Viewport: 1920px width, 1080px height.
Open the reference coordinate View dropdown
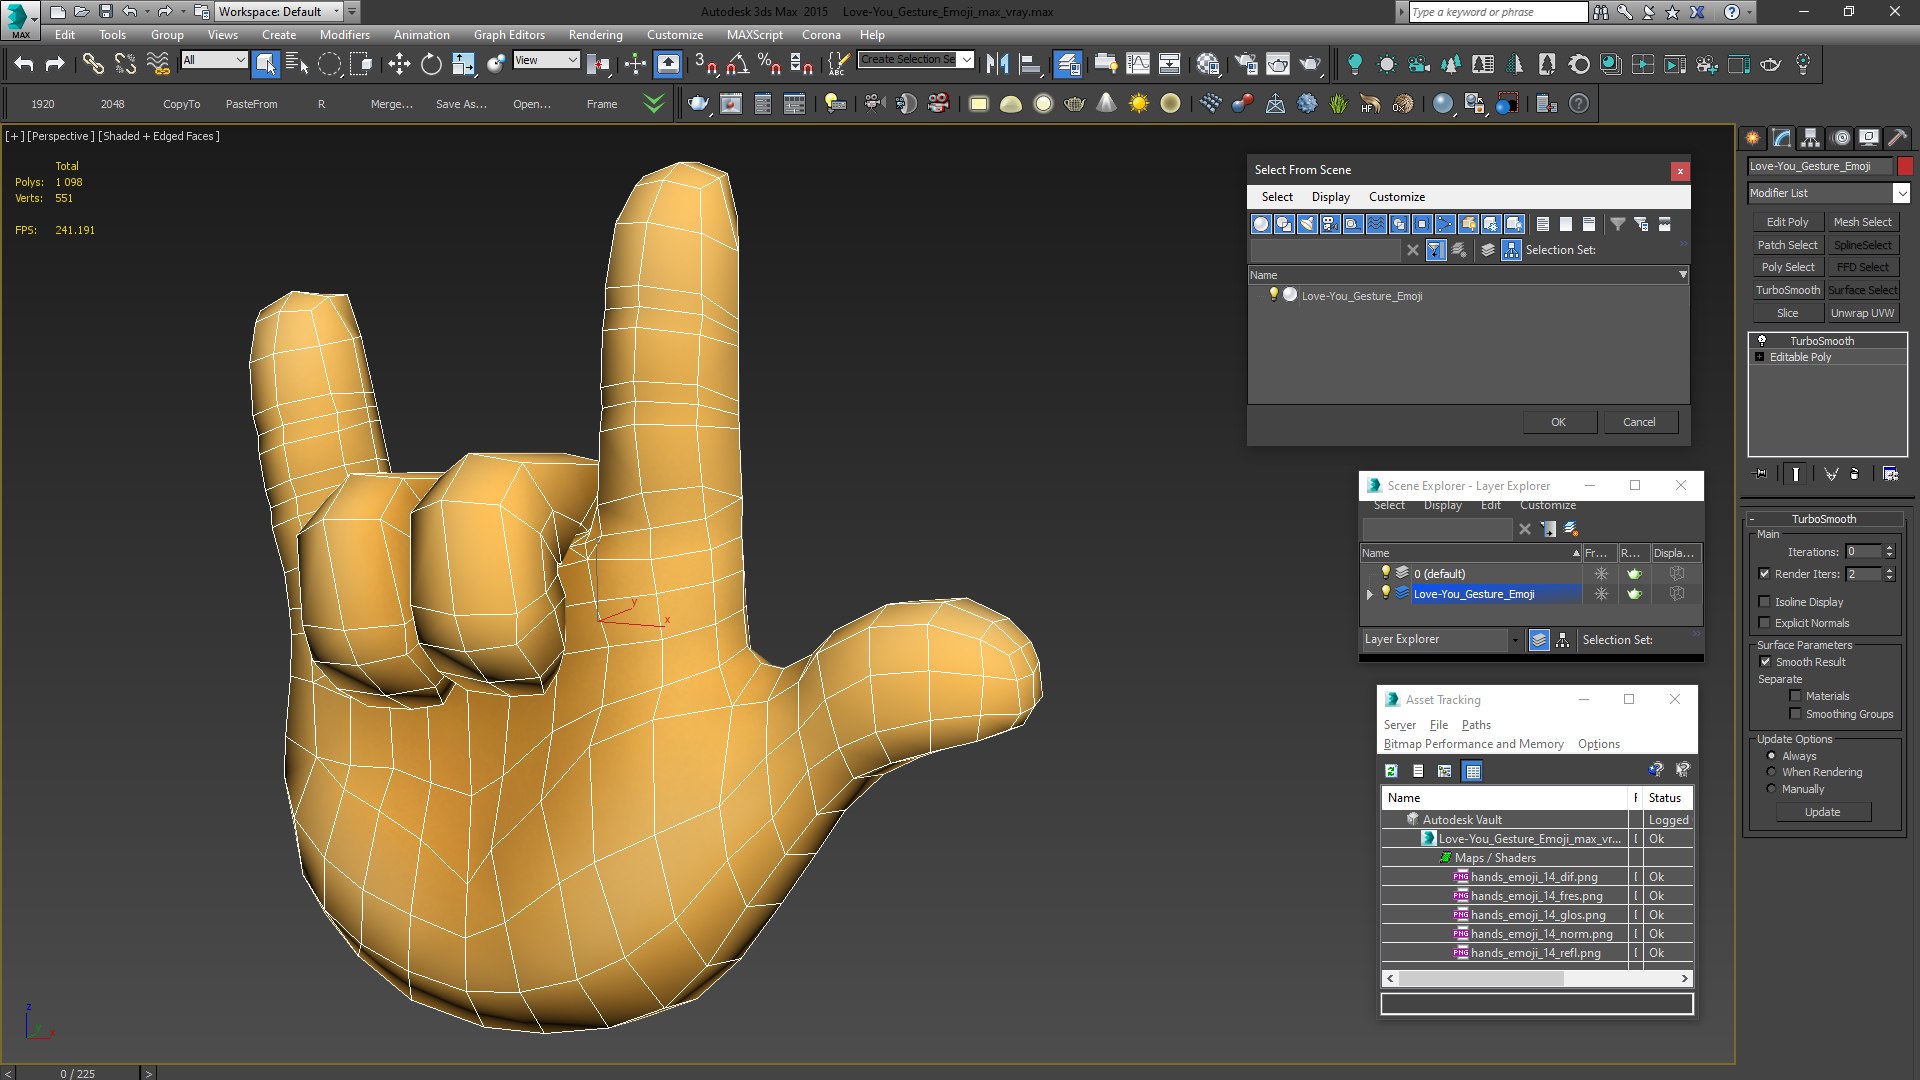click(x=546, y=60)
